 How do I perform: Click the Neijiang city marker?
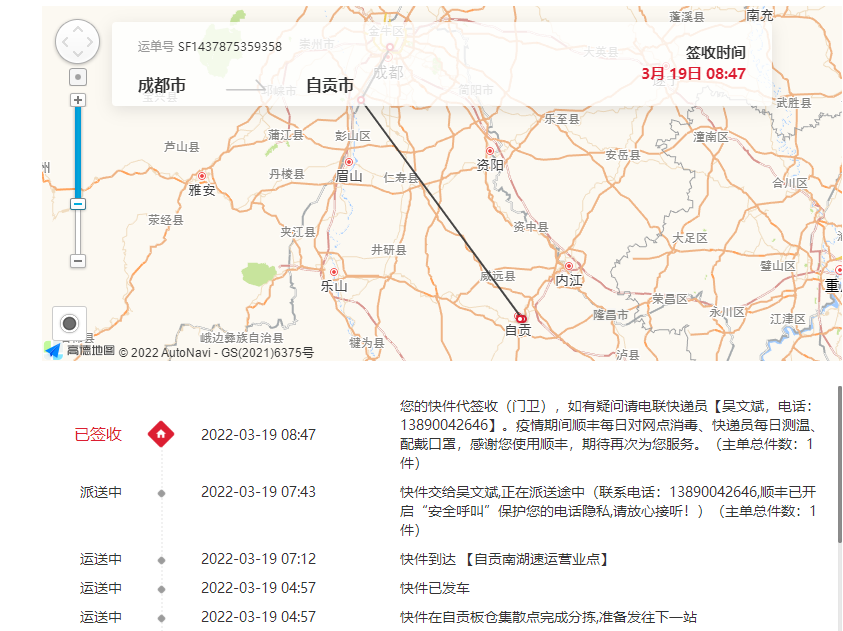(x=569, y=266)
